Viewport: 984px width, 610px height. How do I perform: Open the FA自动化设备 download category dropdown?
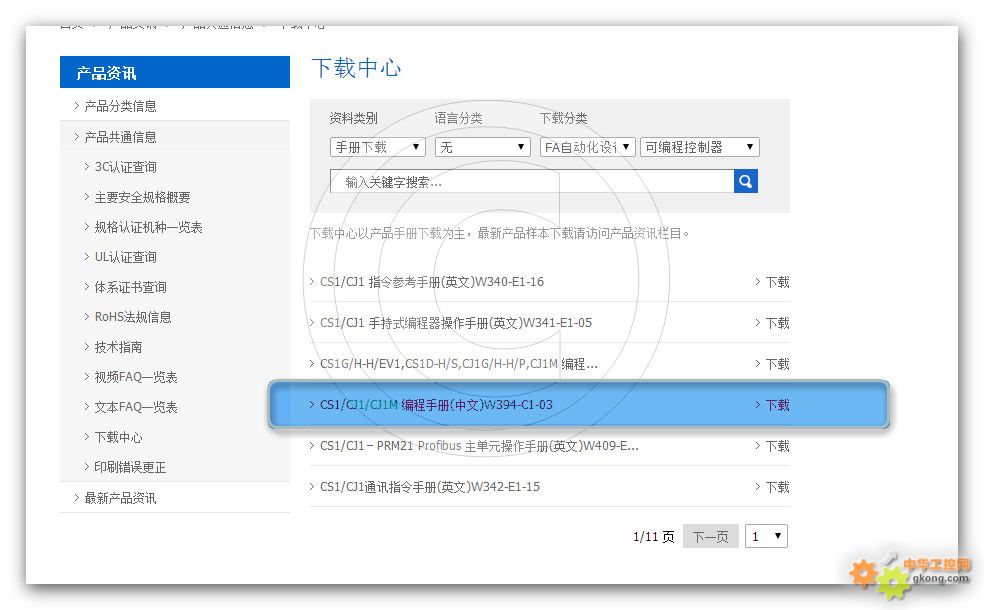pyautogui.click(x=587, y=147)
